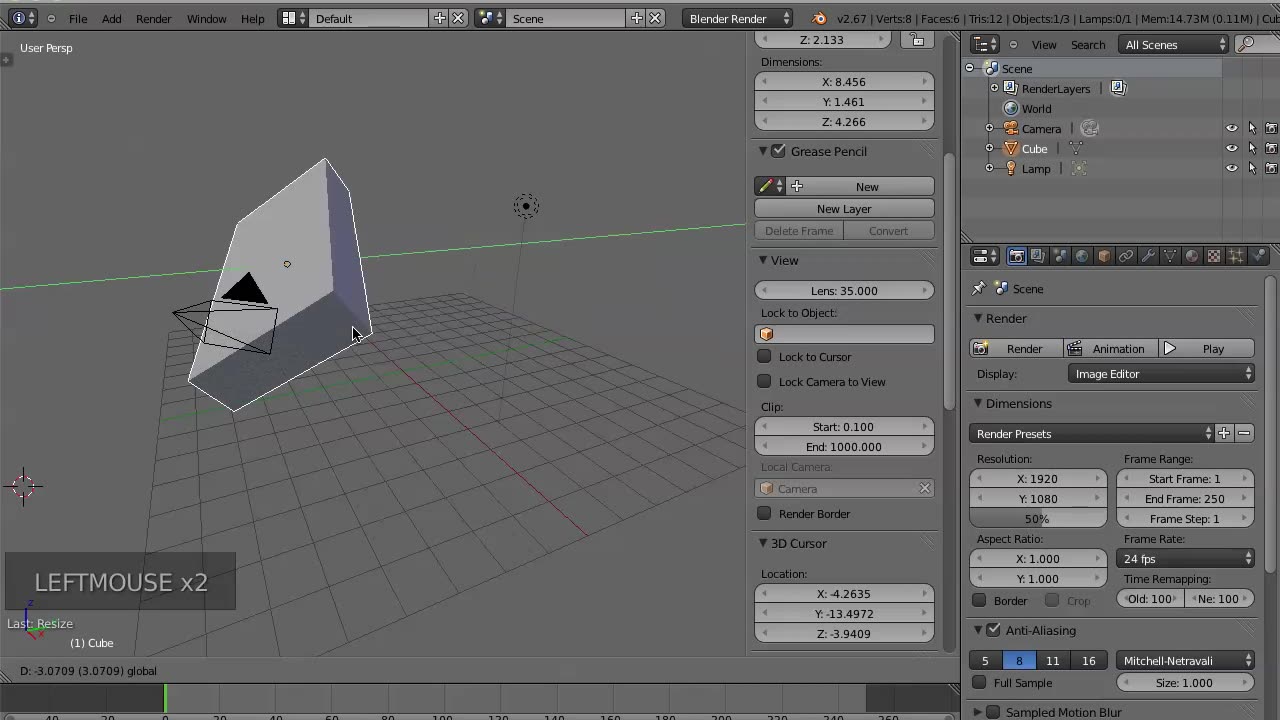Open the Object properties tab (cube icon)
This screenshot has width=1280, height=720.
[1104, 257]
